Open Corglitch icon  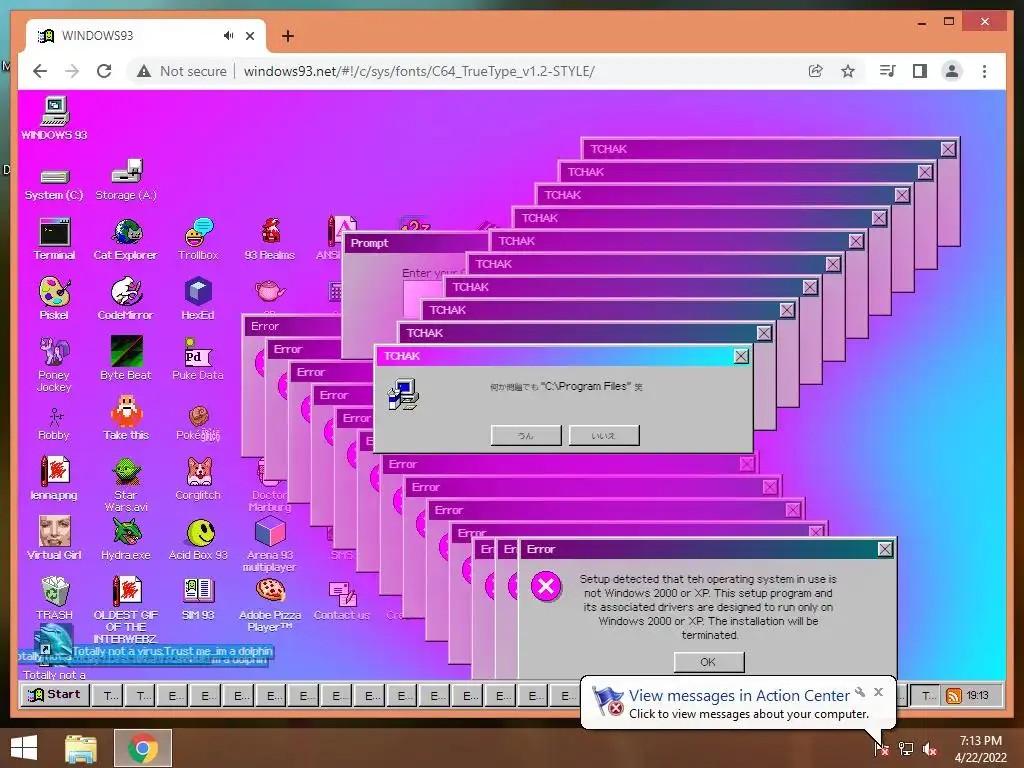click(x=199, y=479)
